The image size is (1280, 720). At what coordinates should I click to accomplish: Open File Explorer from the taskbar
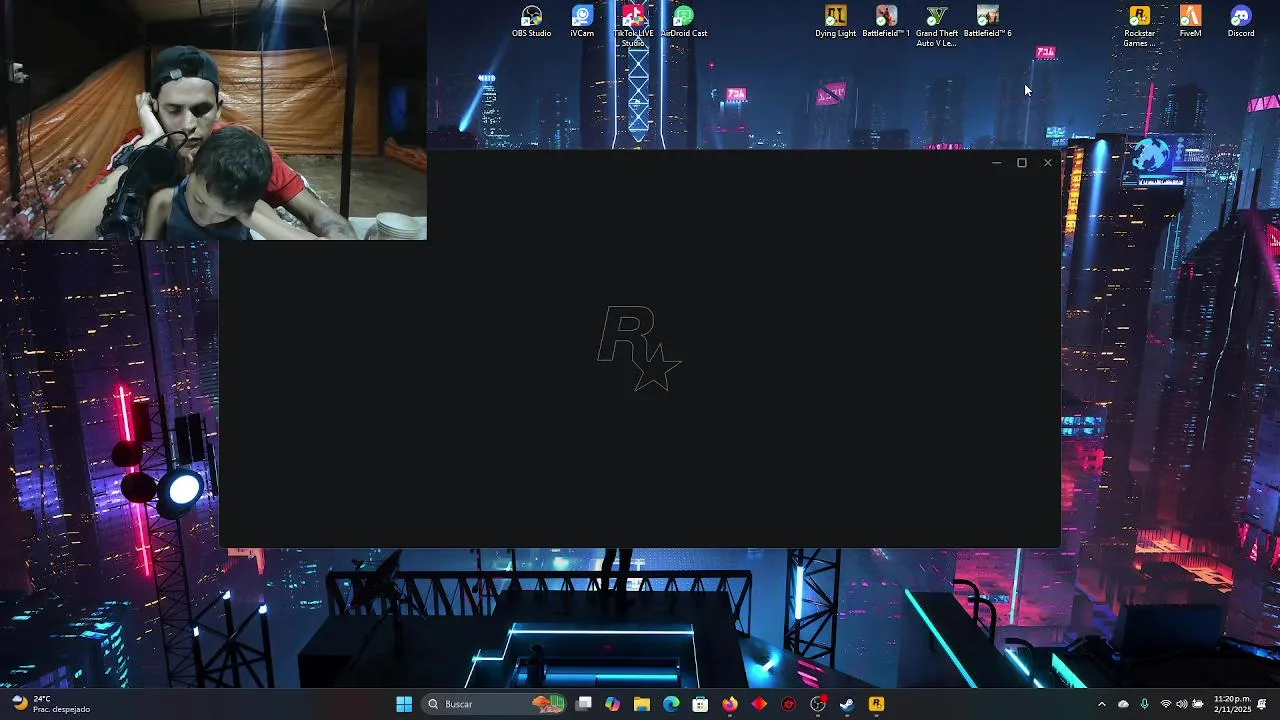coord(642,704)
